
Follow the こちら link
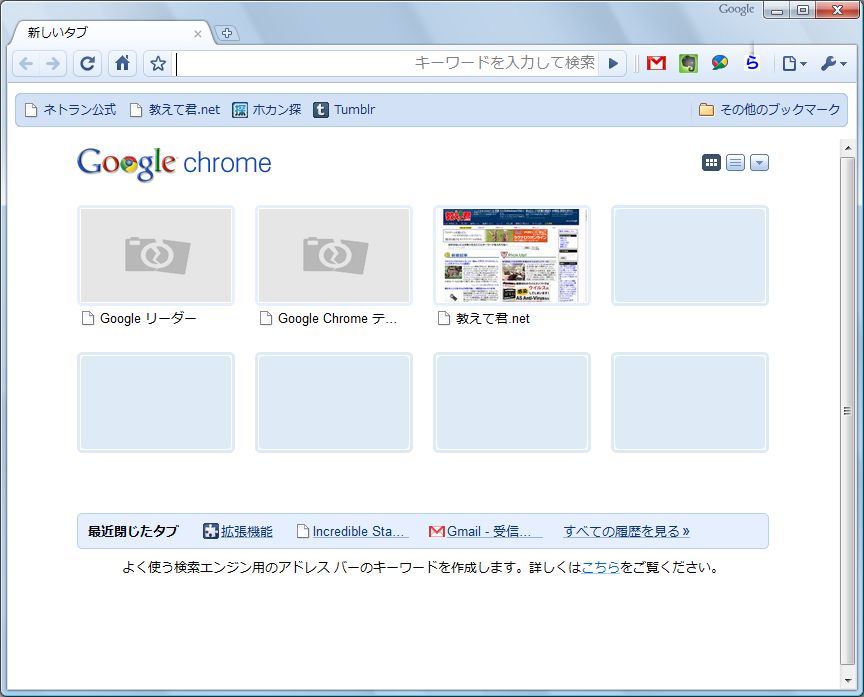[601, 567]
